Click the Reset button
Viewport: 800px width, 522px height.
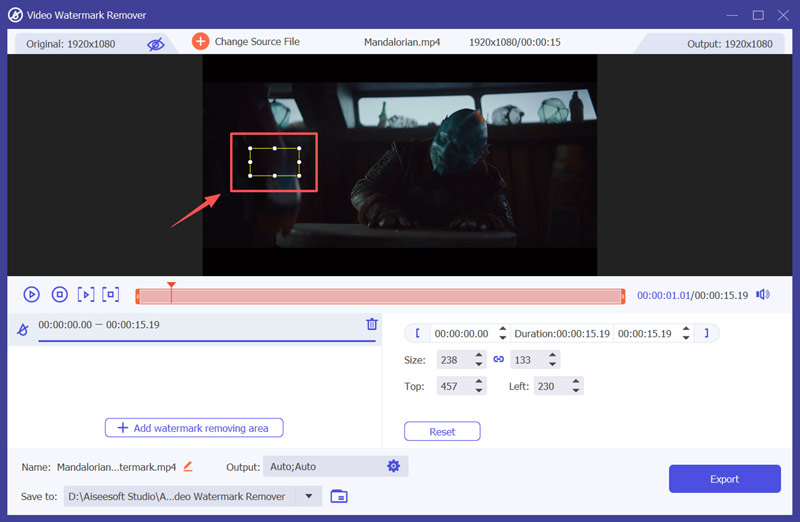(442, 431)
